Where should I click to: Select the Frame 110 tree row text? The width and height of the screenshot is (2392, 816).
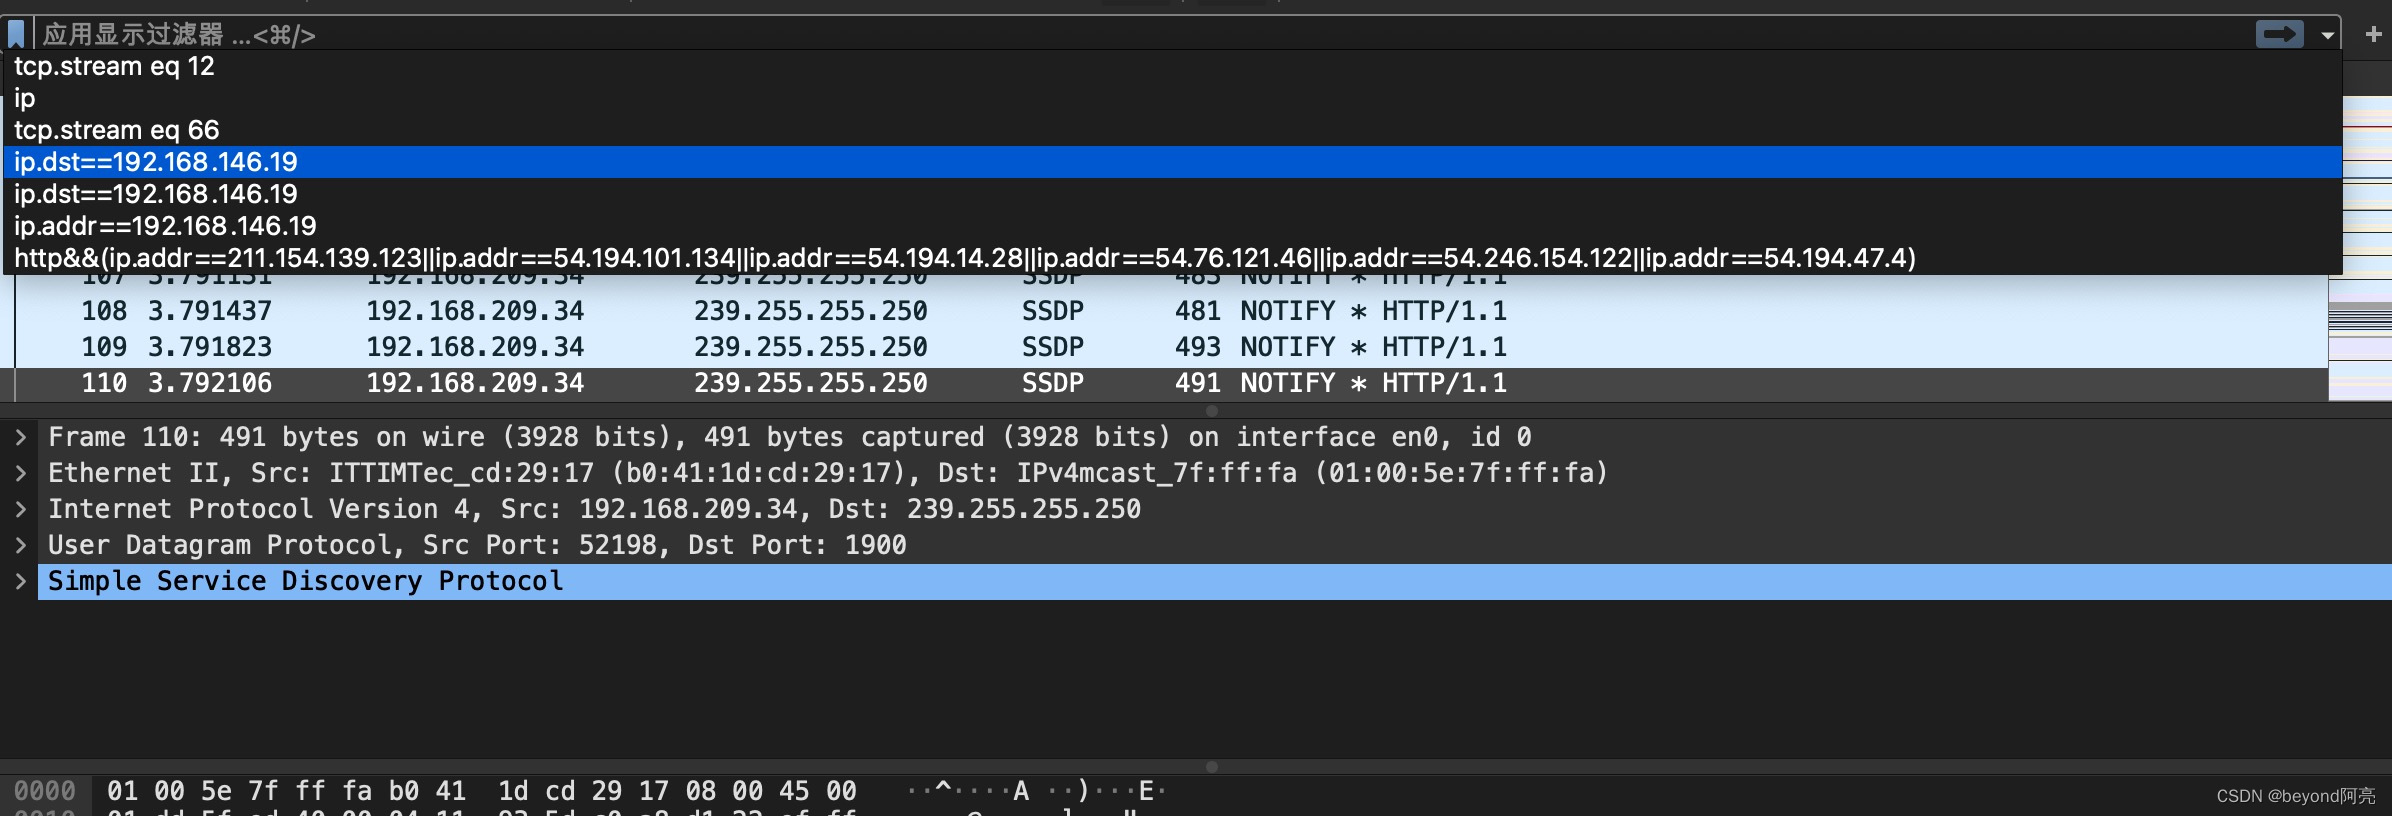pyautogui.click(x=790, y=437)
